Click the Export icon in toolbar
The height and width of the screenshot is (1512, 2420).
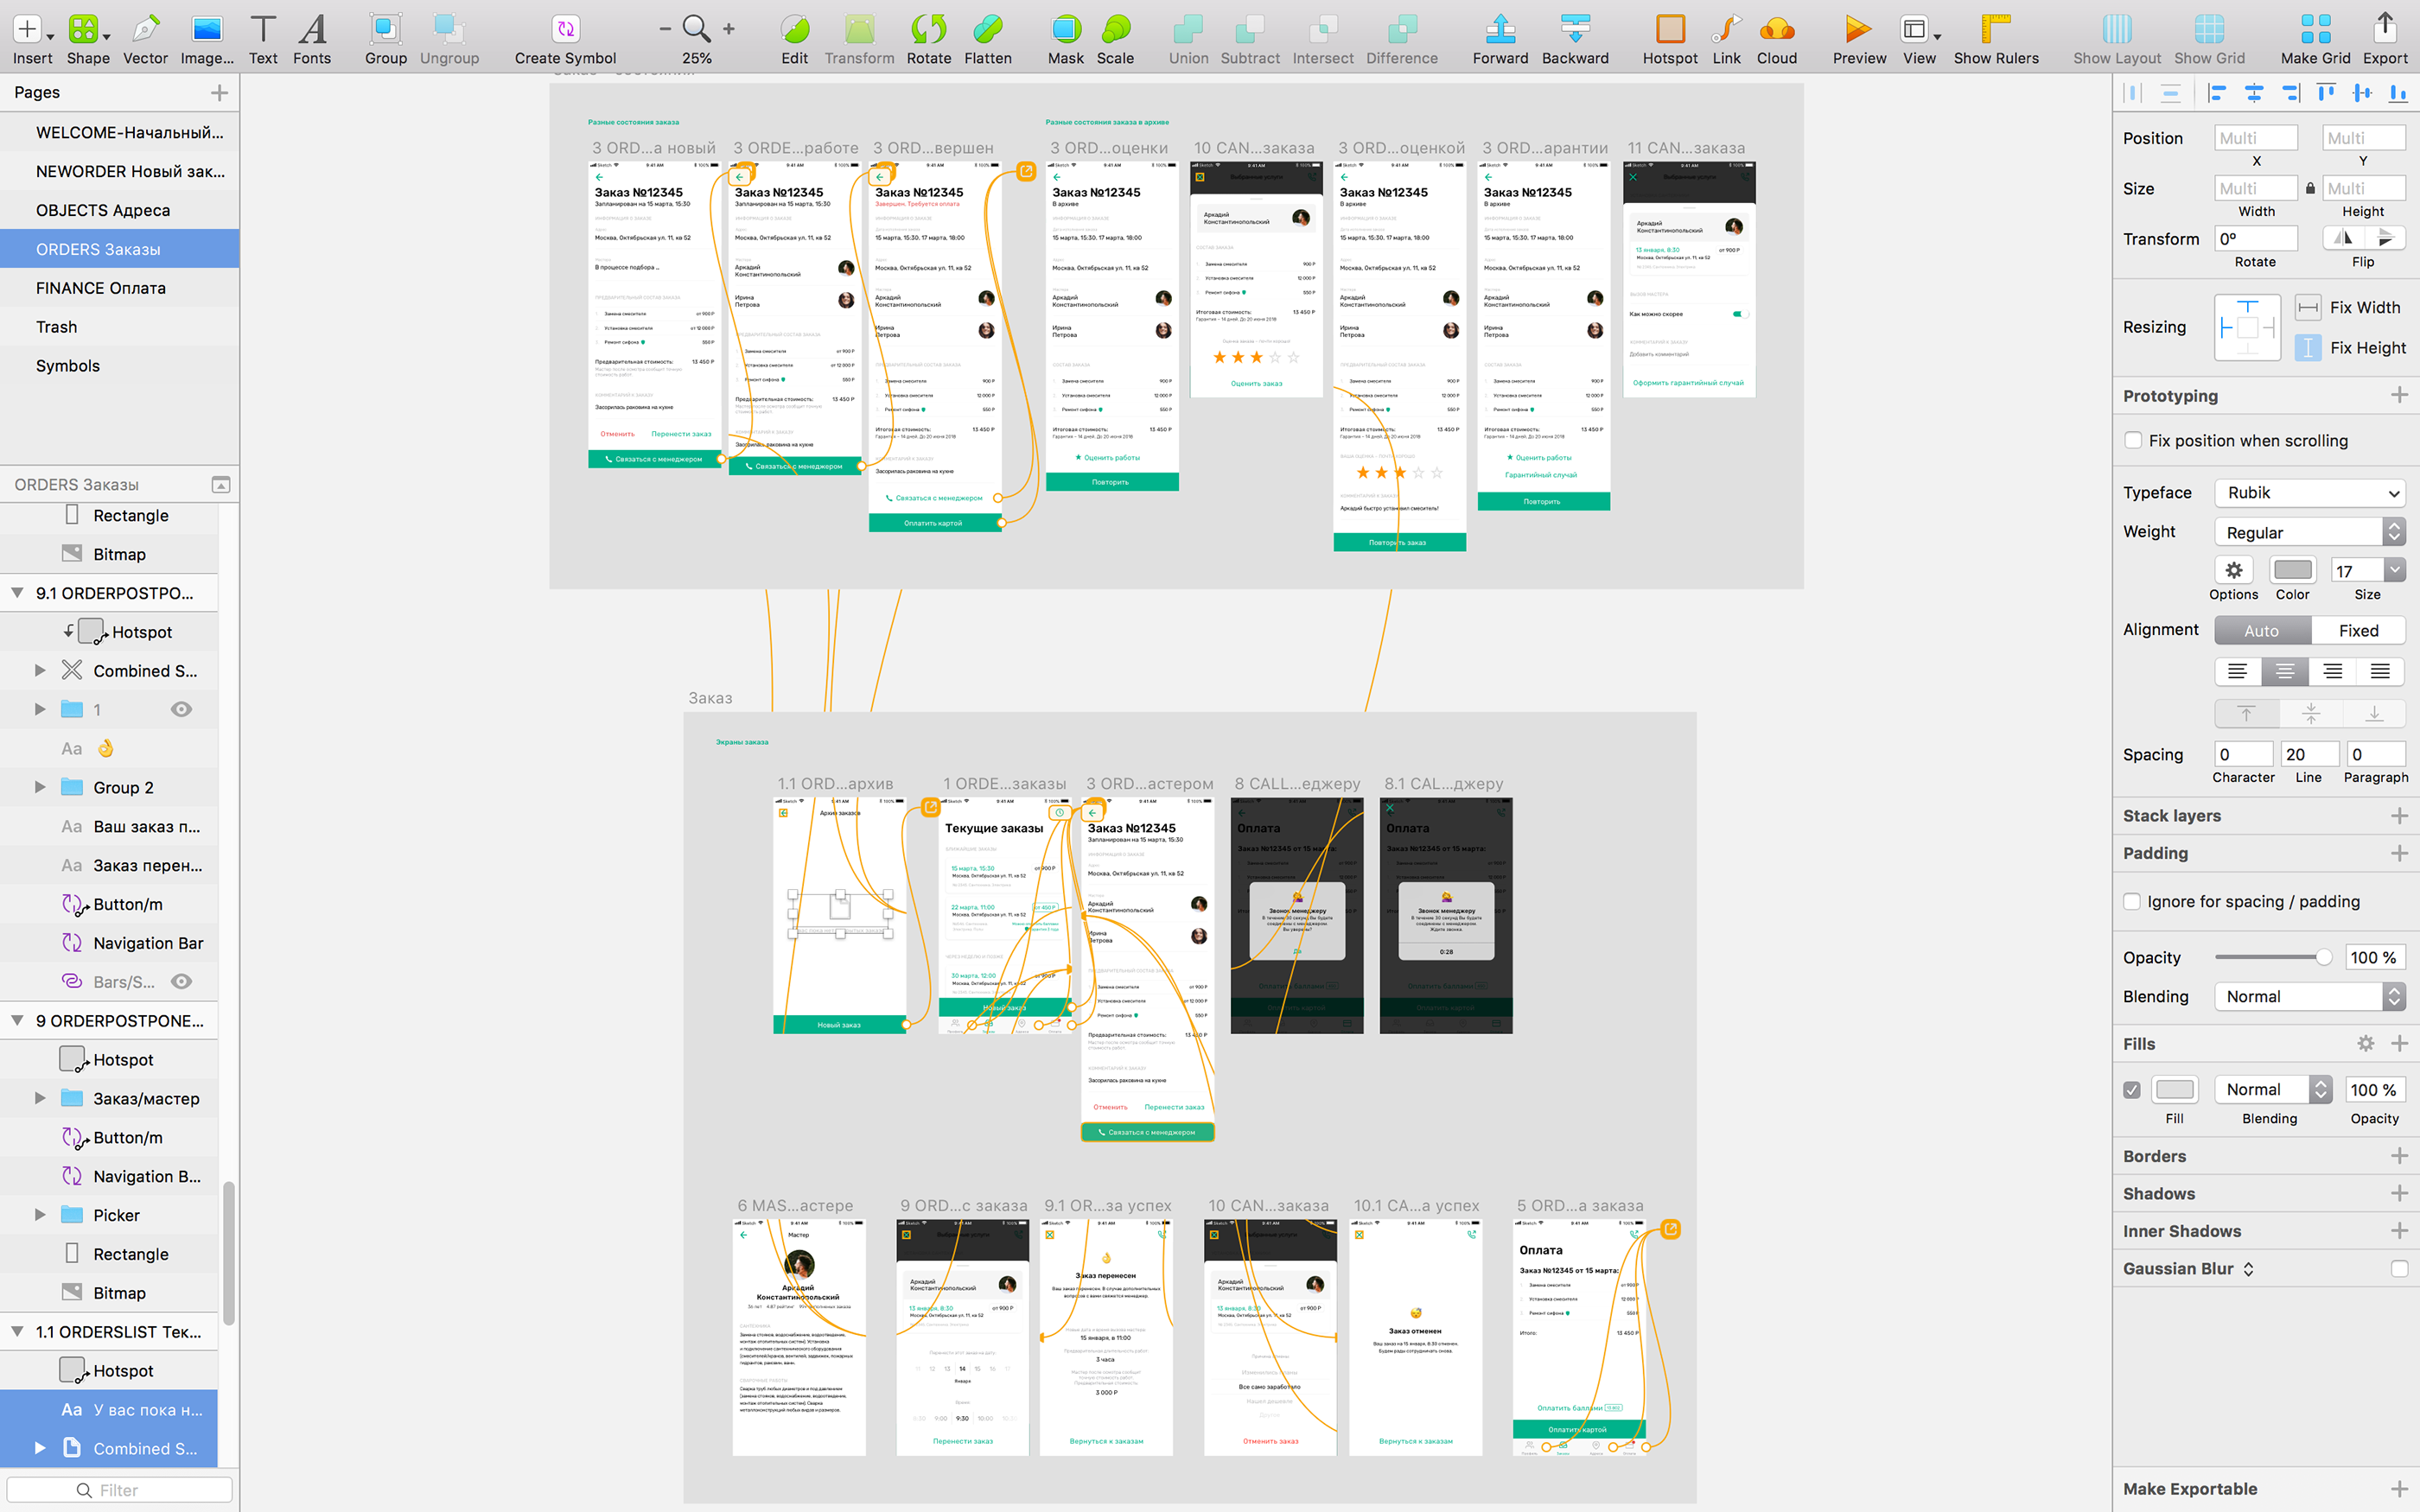point(2384,29)
